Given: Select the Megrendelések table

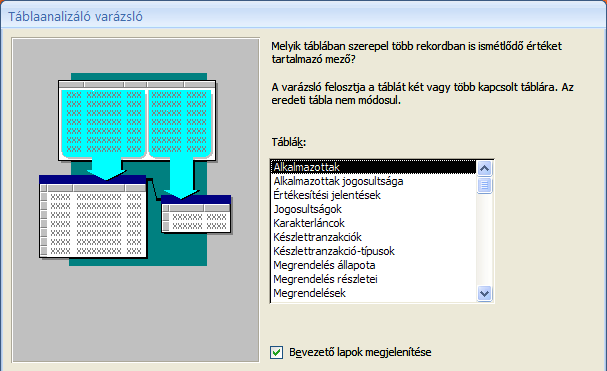Looking at the screenshot, I should pyautogui.click(x=374, y=293).
